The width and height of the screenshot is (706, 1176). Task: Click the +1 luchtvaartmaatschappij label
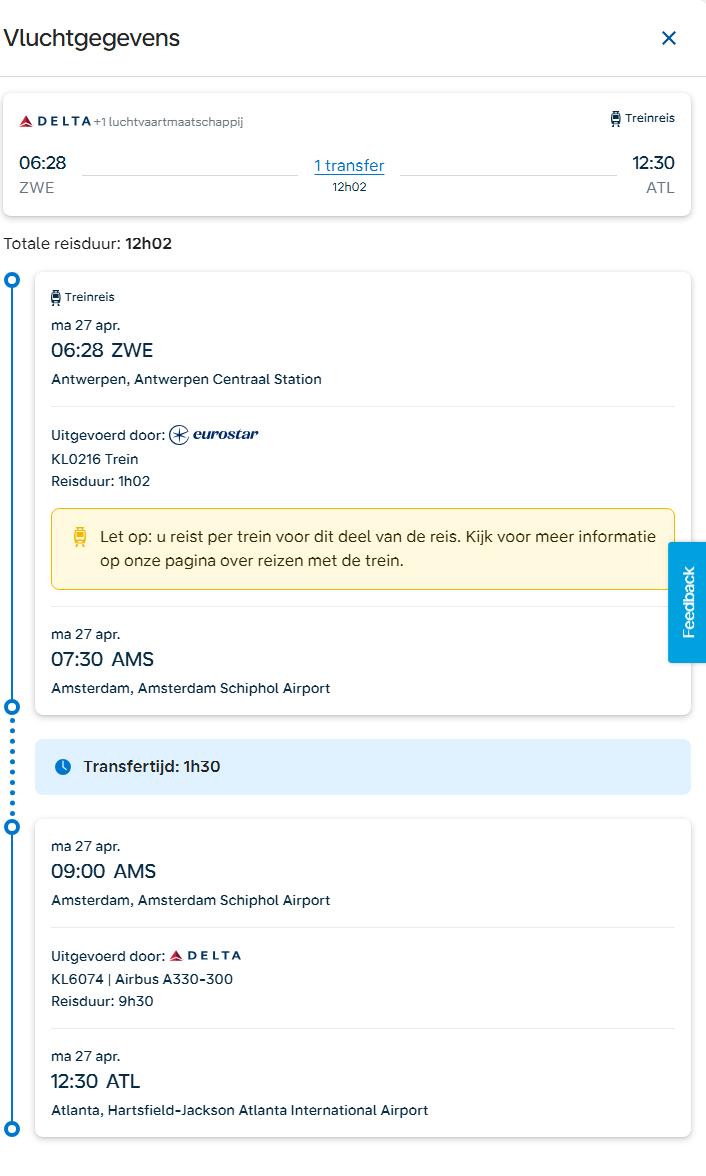point(168,122)
